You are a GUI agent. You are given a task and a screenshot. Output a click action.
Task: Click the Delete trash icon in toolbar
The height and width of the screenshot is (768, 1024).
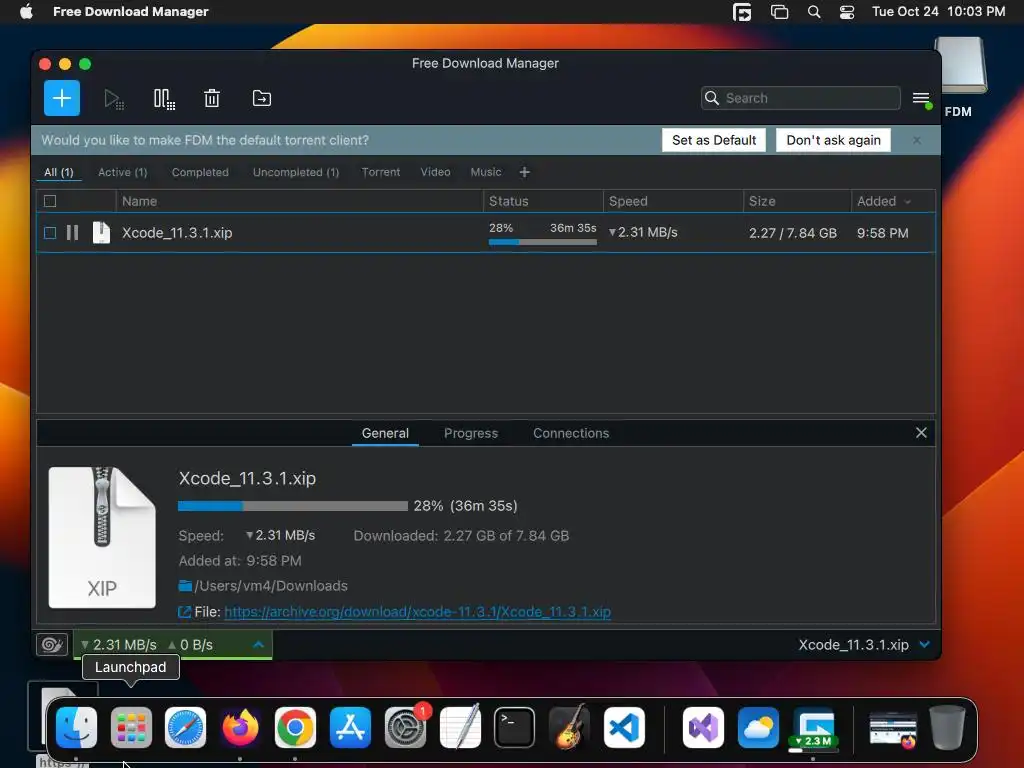click(212, 99)
